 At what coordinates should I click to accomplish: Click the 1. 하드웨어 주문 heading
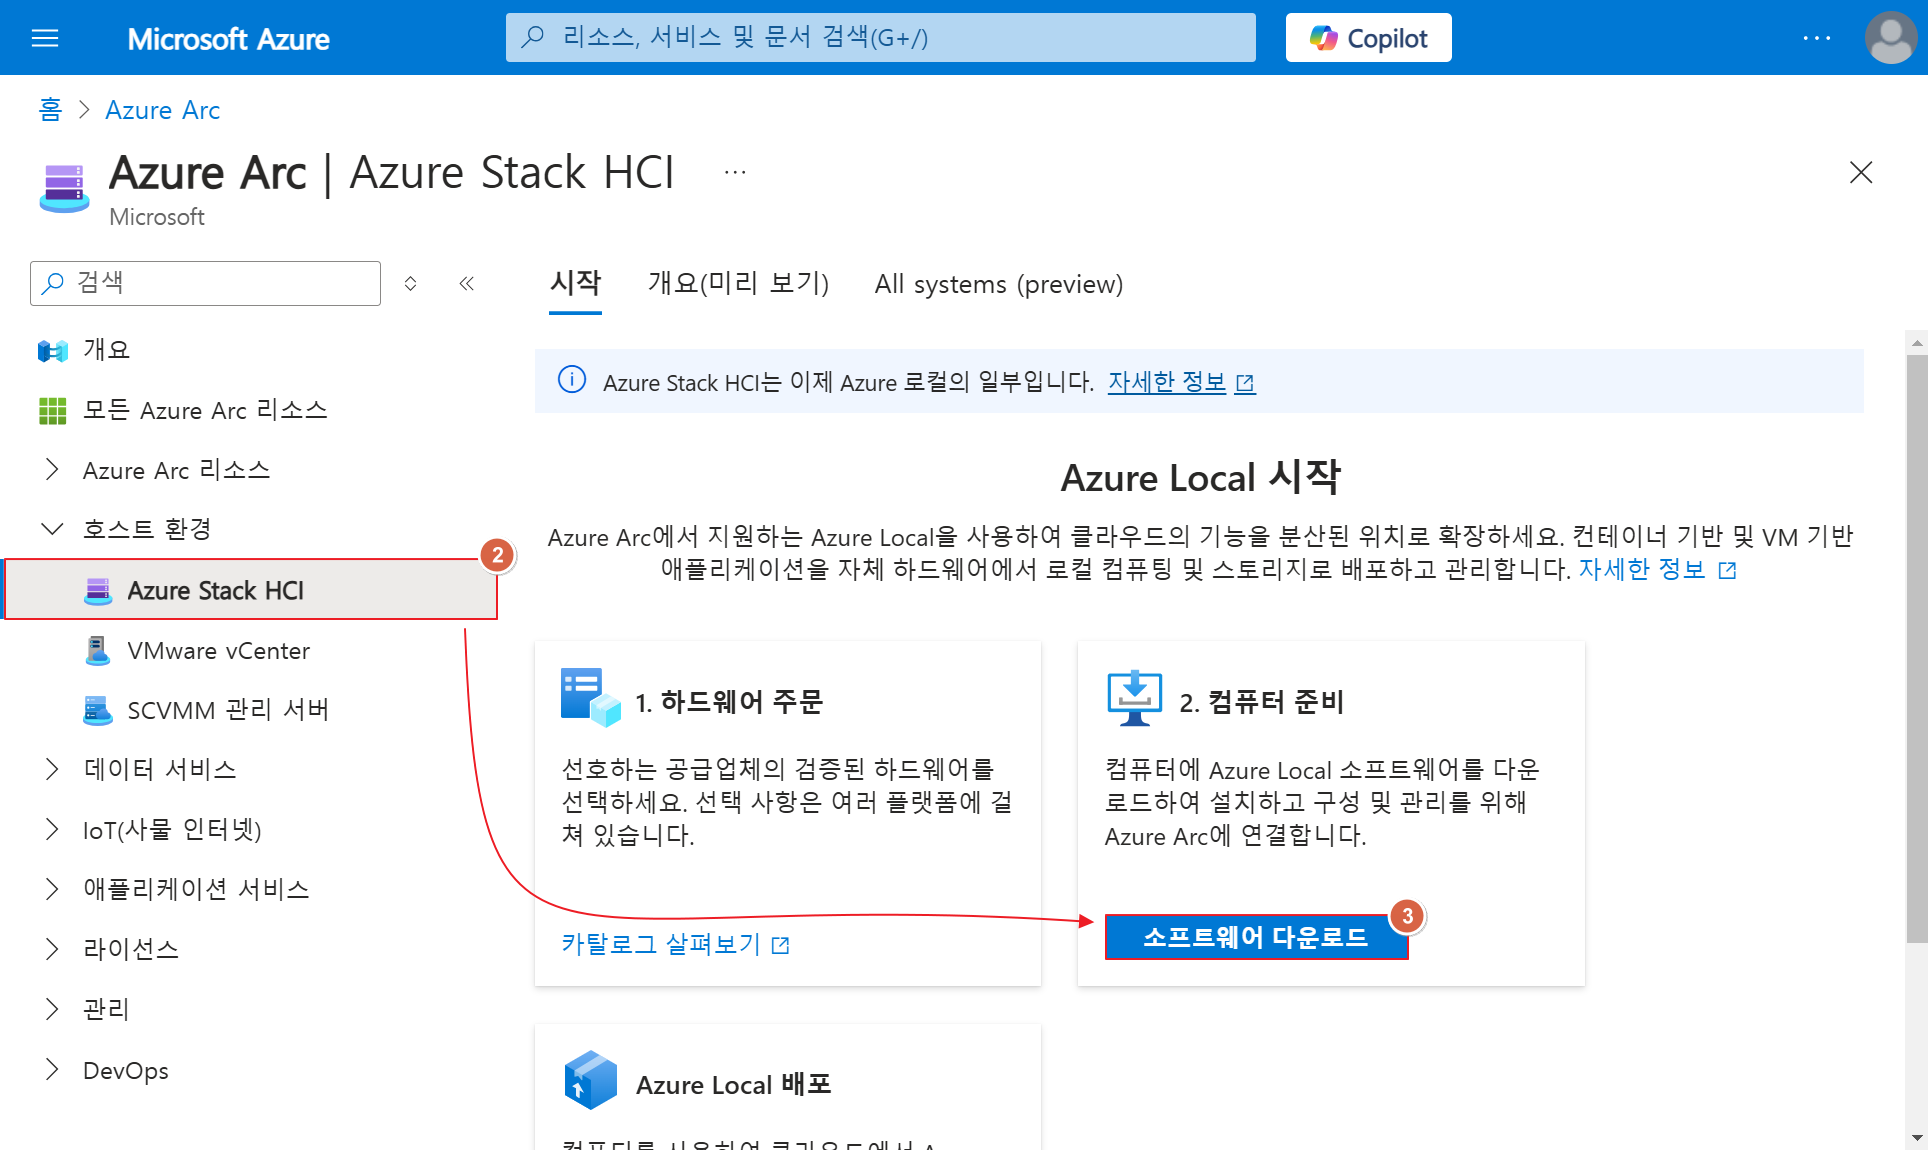click(x=729, y=702)
